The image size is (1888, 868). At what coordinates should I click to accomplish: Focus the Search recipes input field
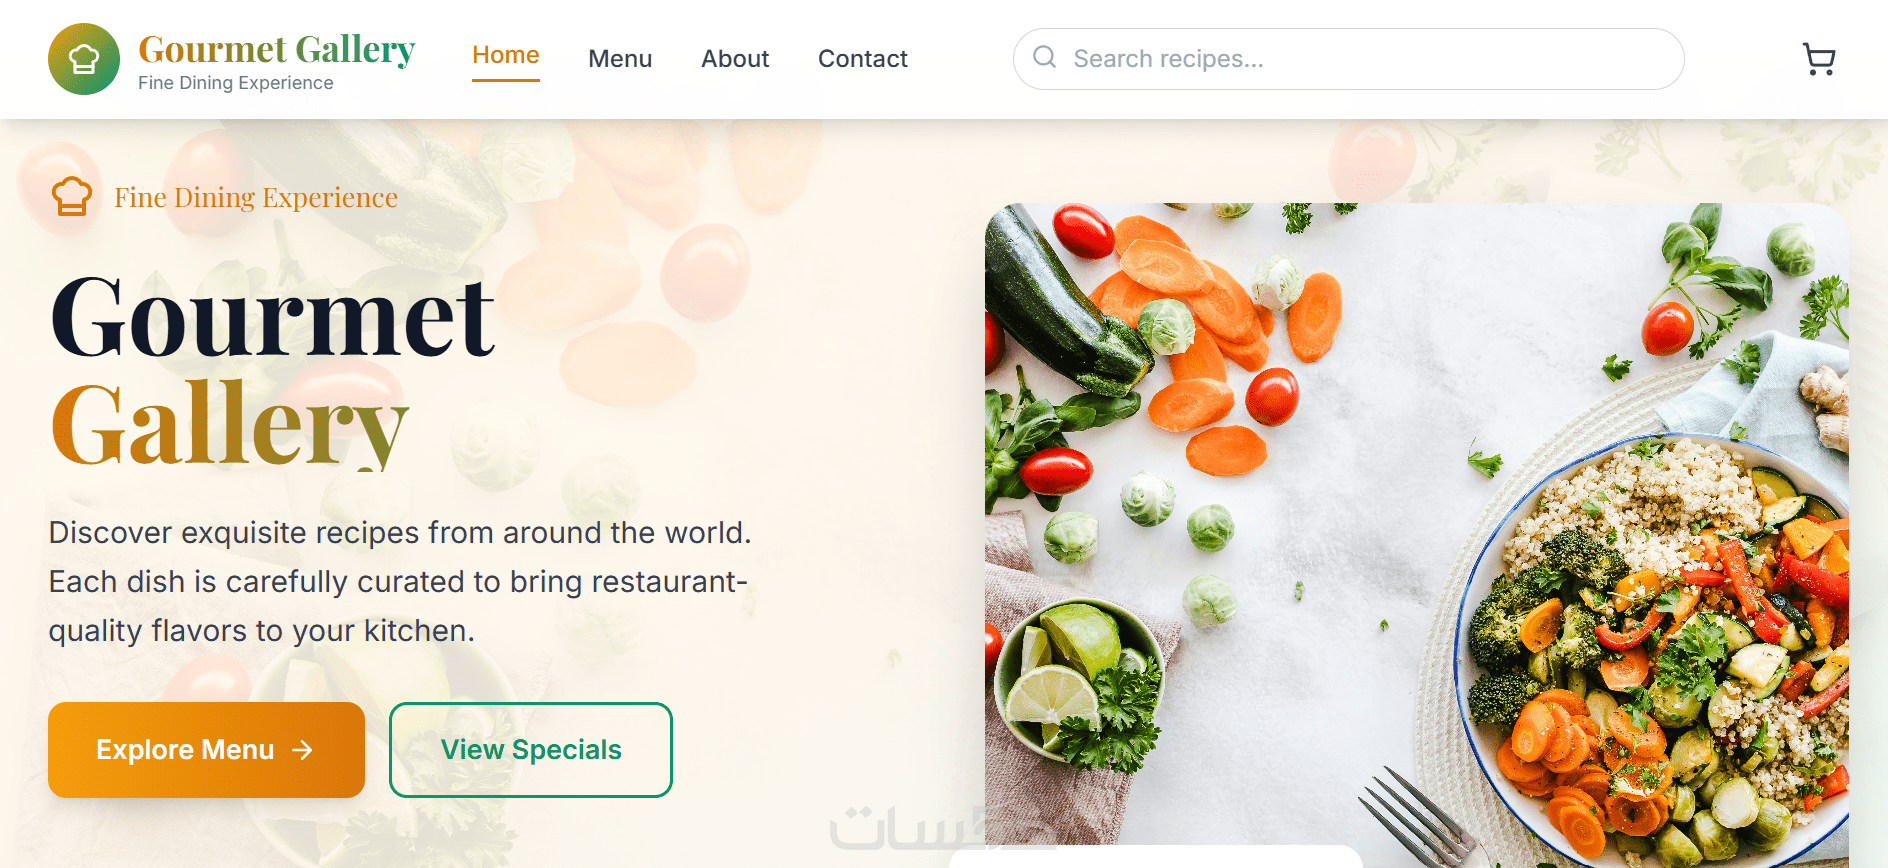(1370, 59)
